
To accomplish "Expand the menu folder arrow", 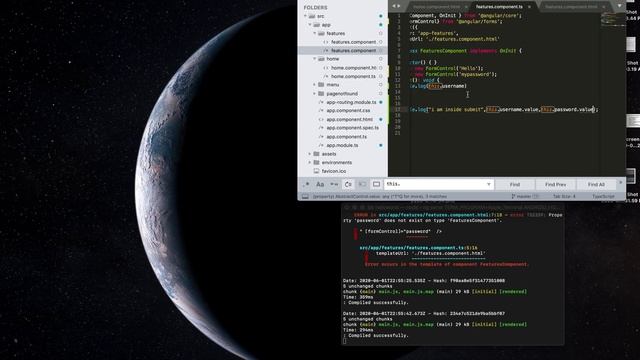I will [315, 85].
